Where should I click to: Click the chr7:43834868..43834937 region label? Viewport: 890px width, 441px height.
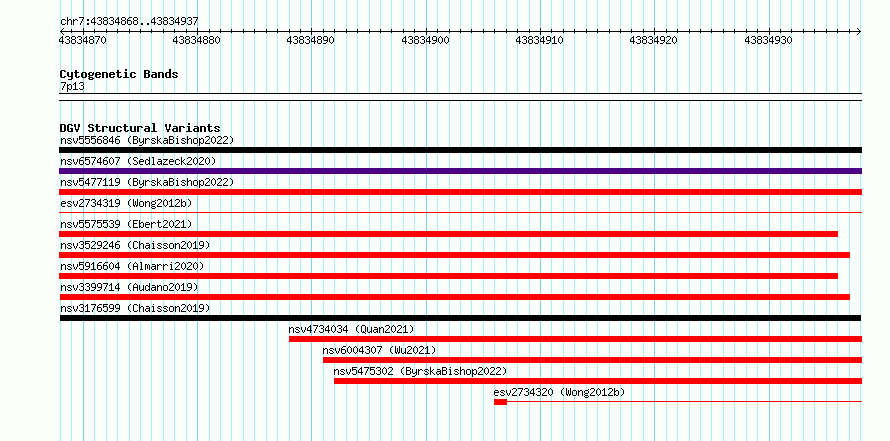(129, 22)
